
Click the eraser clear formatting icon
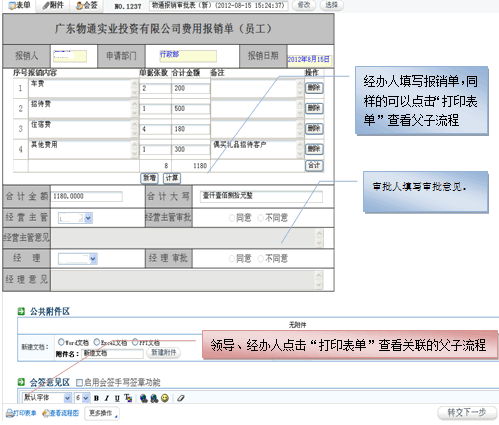pyautogui.click(x=181, y=398)
